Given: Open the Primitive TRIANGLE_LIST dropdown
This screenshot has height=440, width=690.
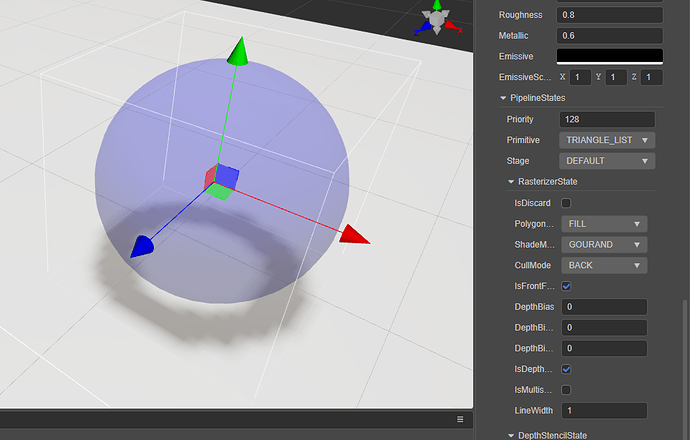Looking at the screenshot, I should point(607,140).
